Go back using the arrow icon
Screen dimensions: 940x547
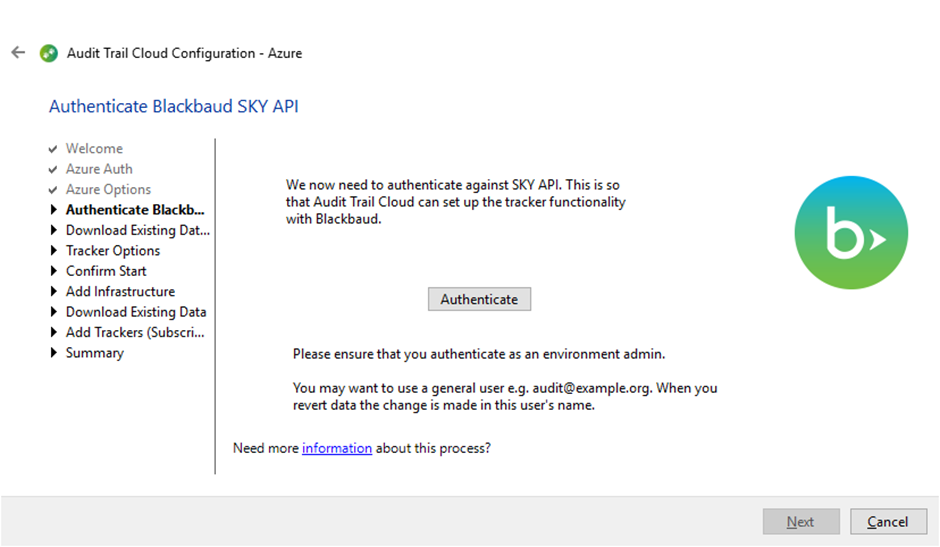click(x=18, y=53)
